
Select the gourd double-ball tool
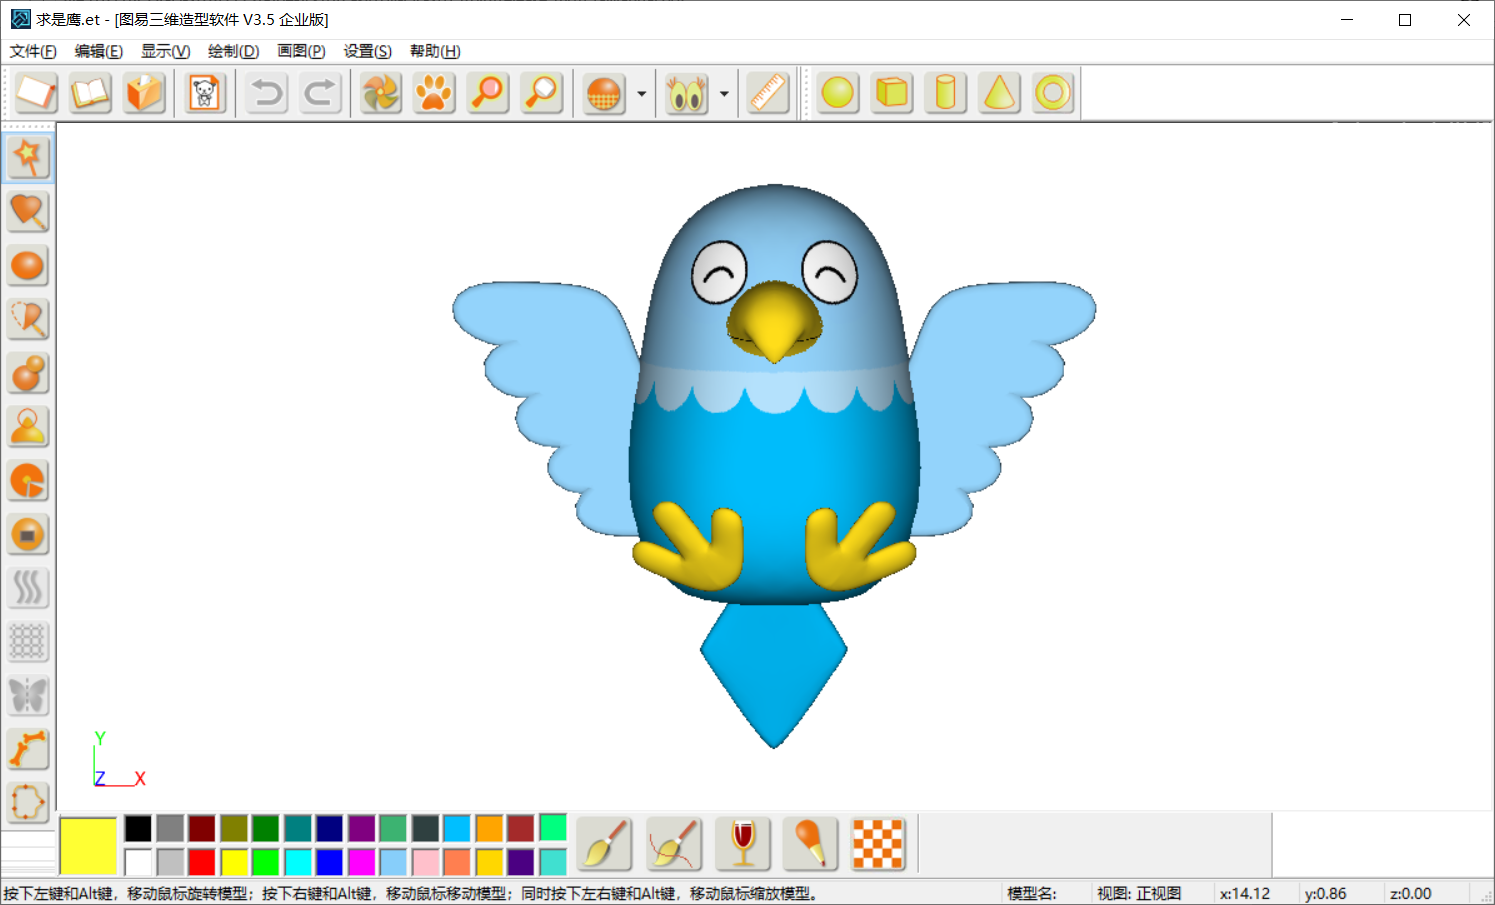[28, 373]
